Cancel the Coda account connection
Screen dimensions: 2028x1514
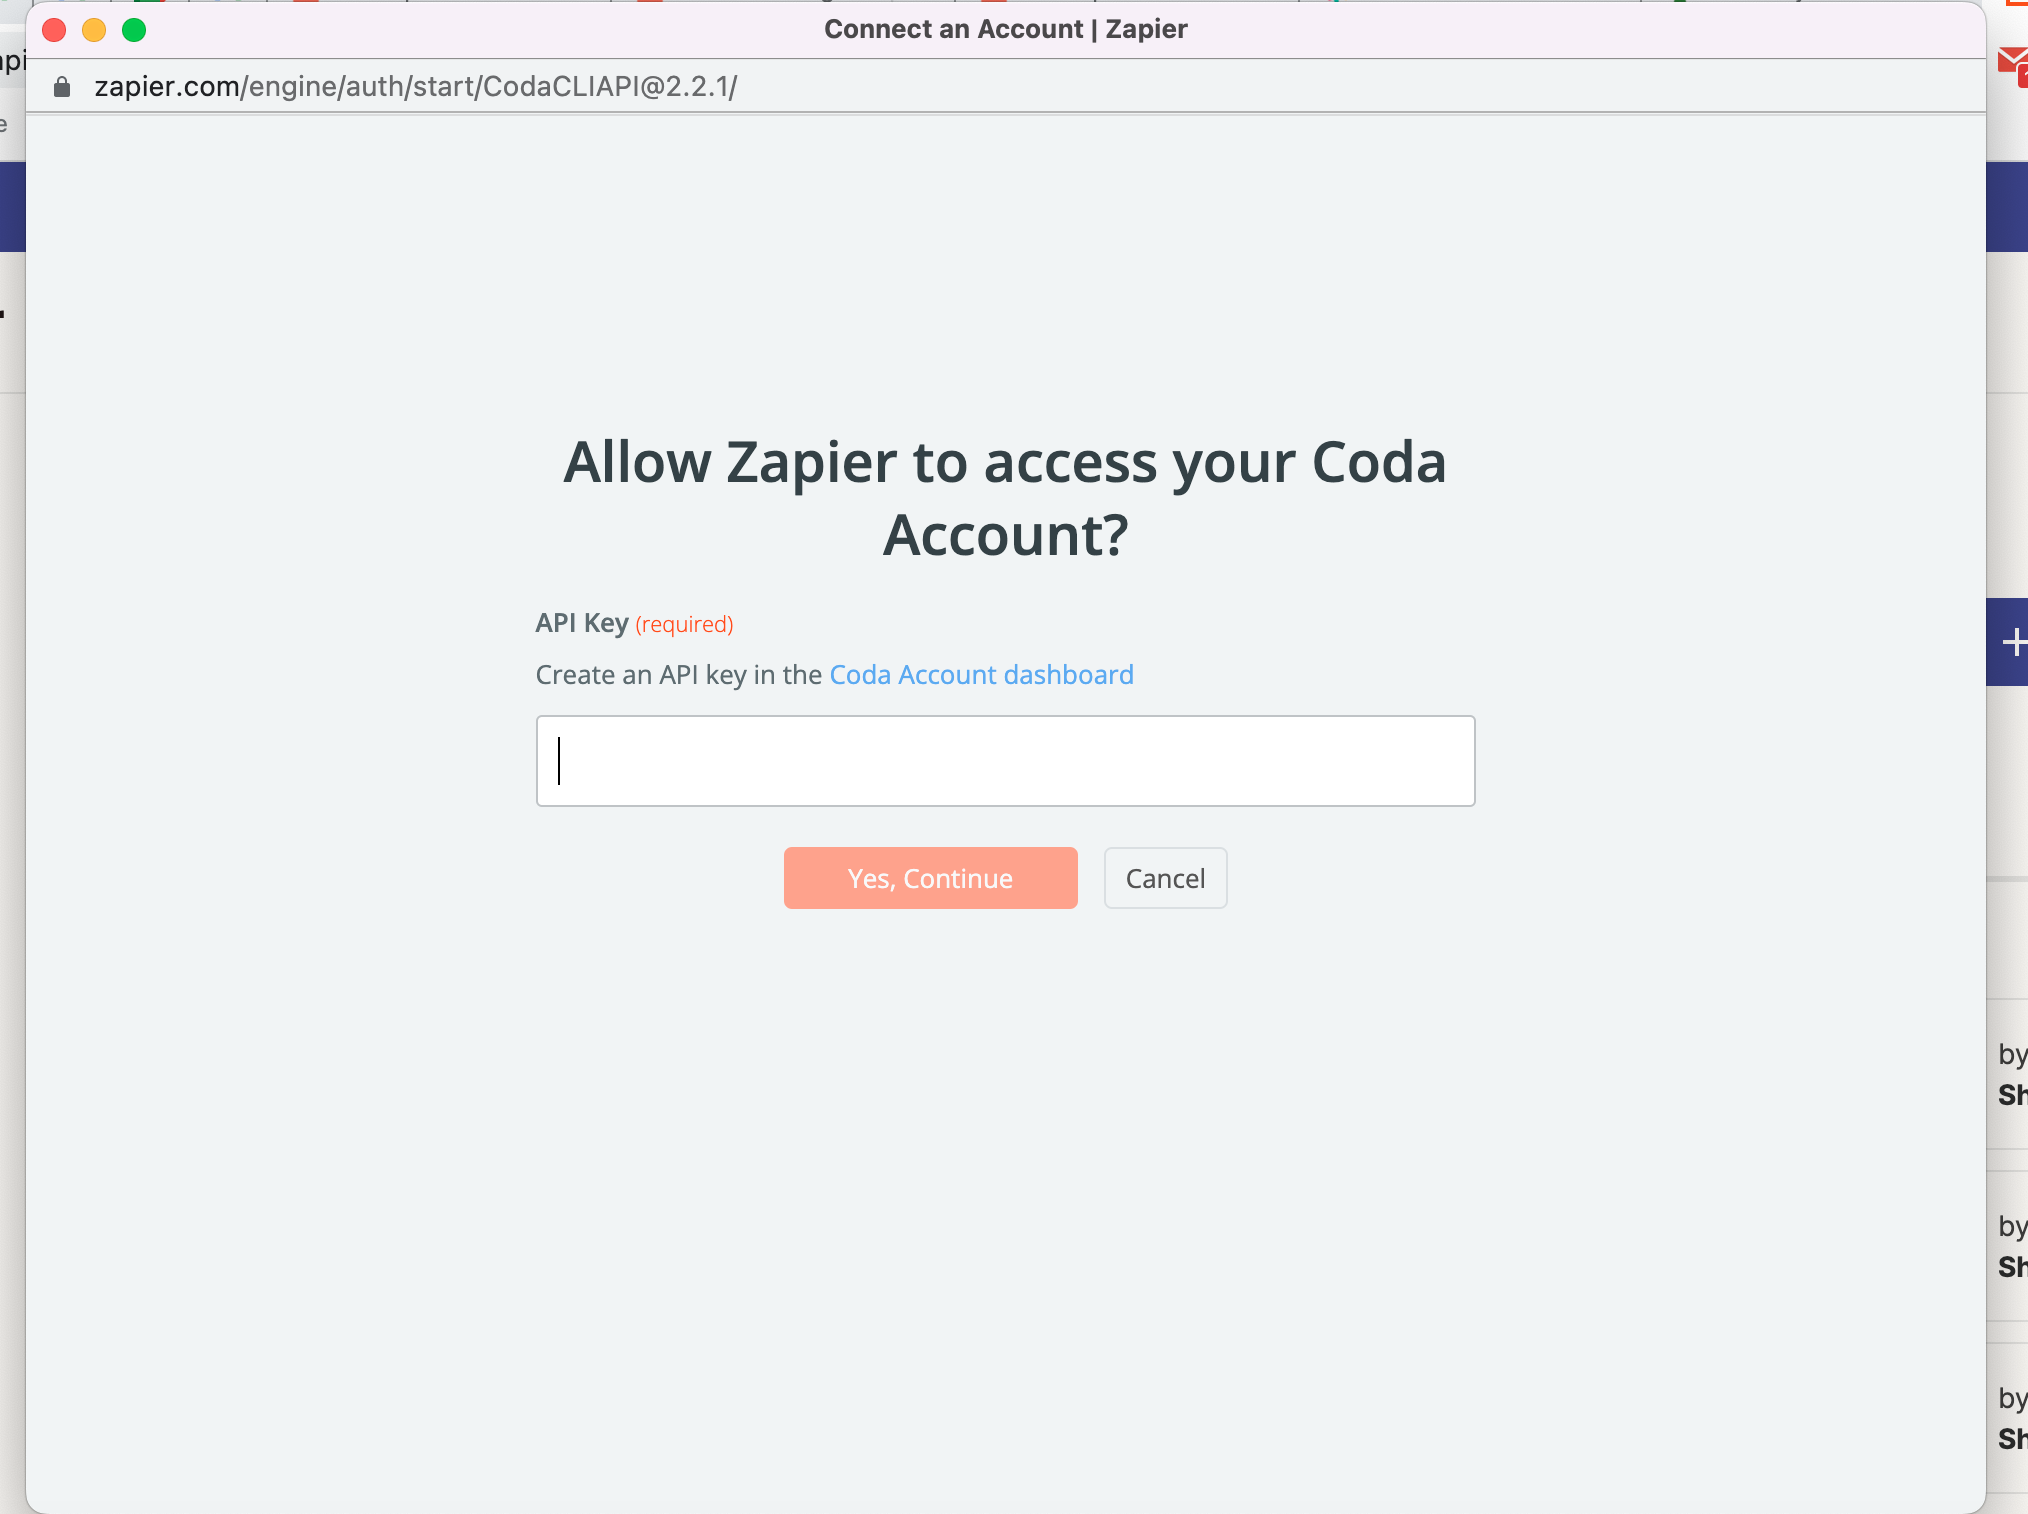(x=1165, y=878)
